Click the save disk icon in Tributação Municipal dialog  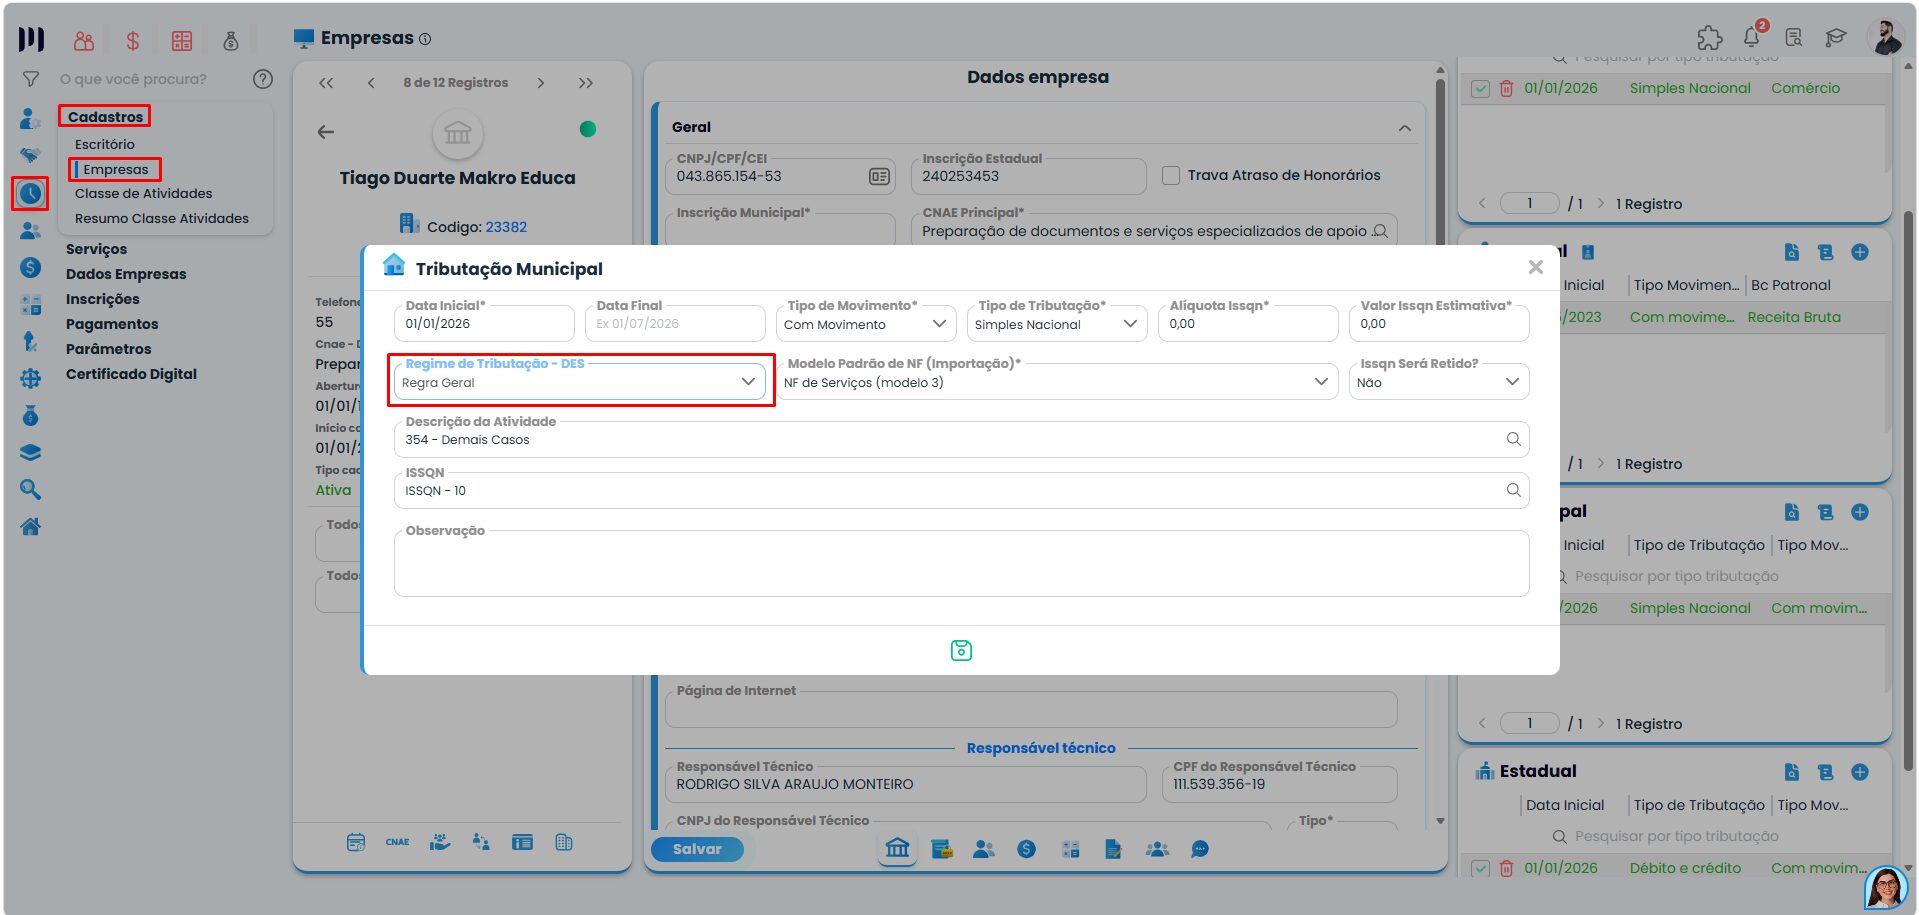pos(961,650)
